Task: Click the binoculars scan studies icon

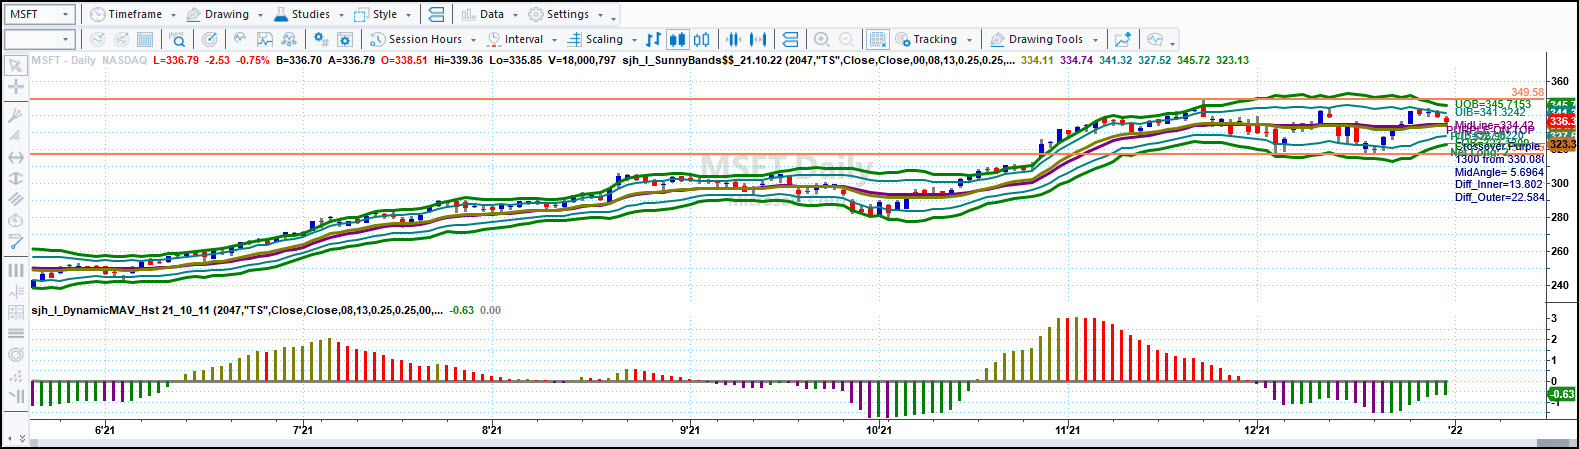Action: (x=289, y=39)
